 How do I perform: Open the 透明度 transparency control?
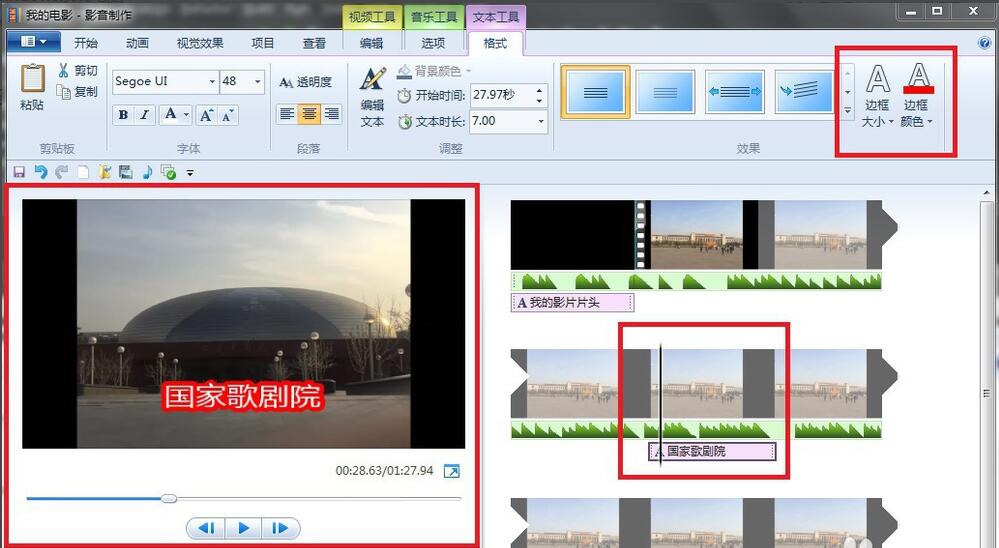click(x=306, y=82)
